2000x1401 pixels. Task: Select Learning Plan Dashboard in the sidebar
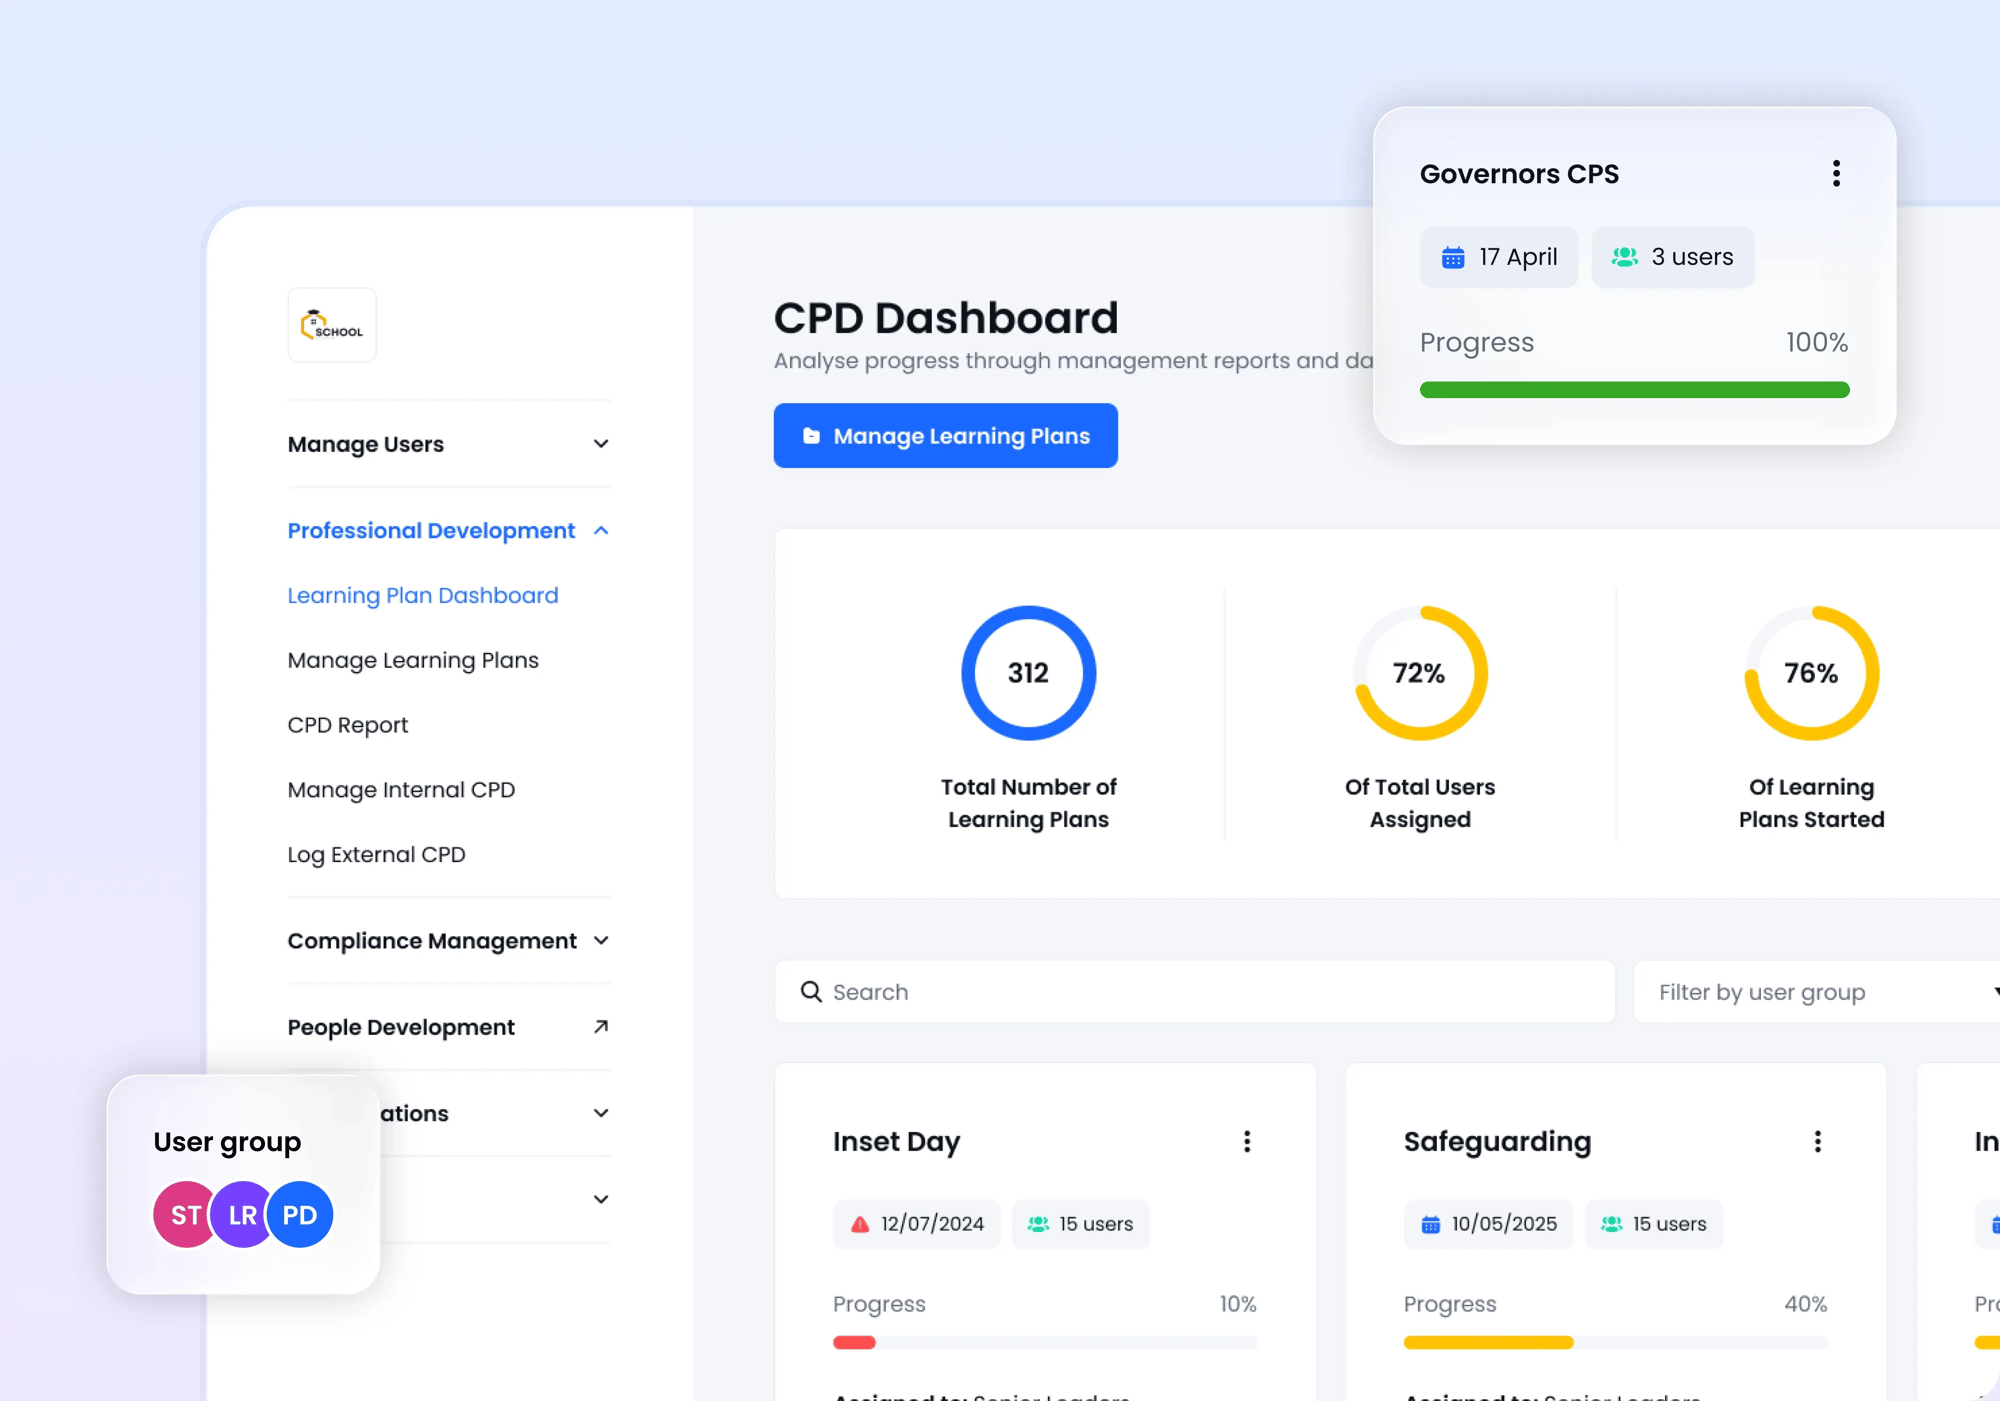pyautogui.click(x=422, y=595)
